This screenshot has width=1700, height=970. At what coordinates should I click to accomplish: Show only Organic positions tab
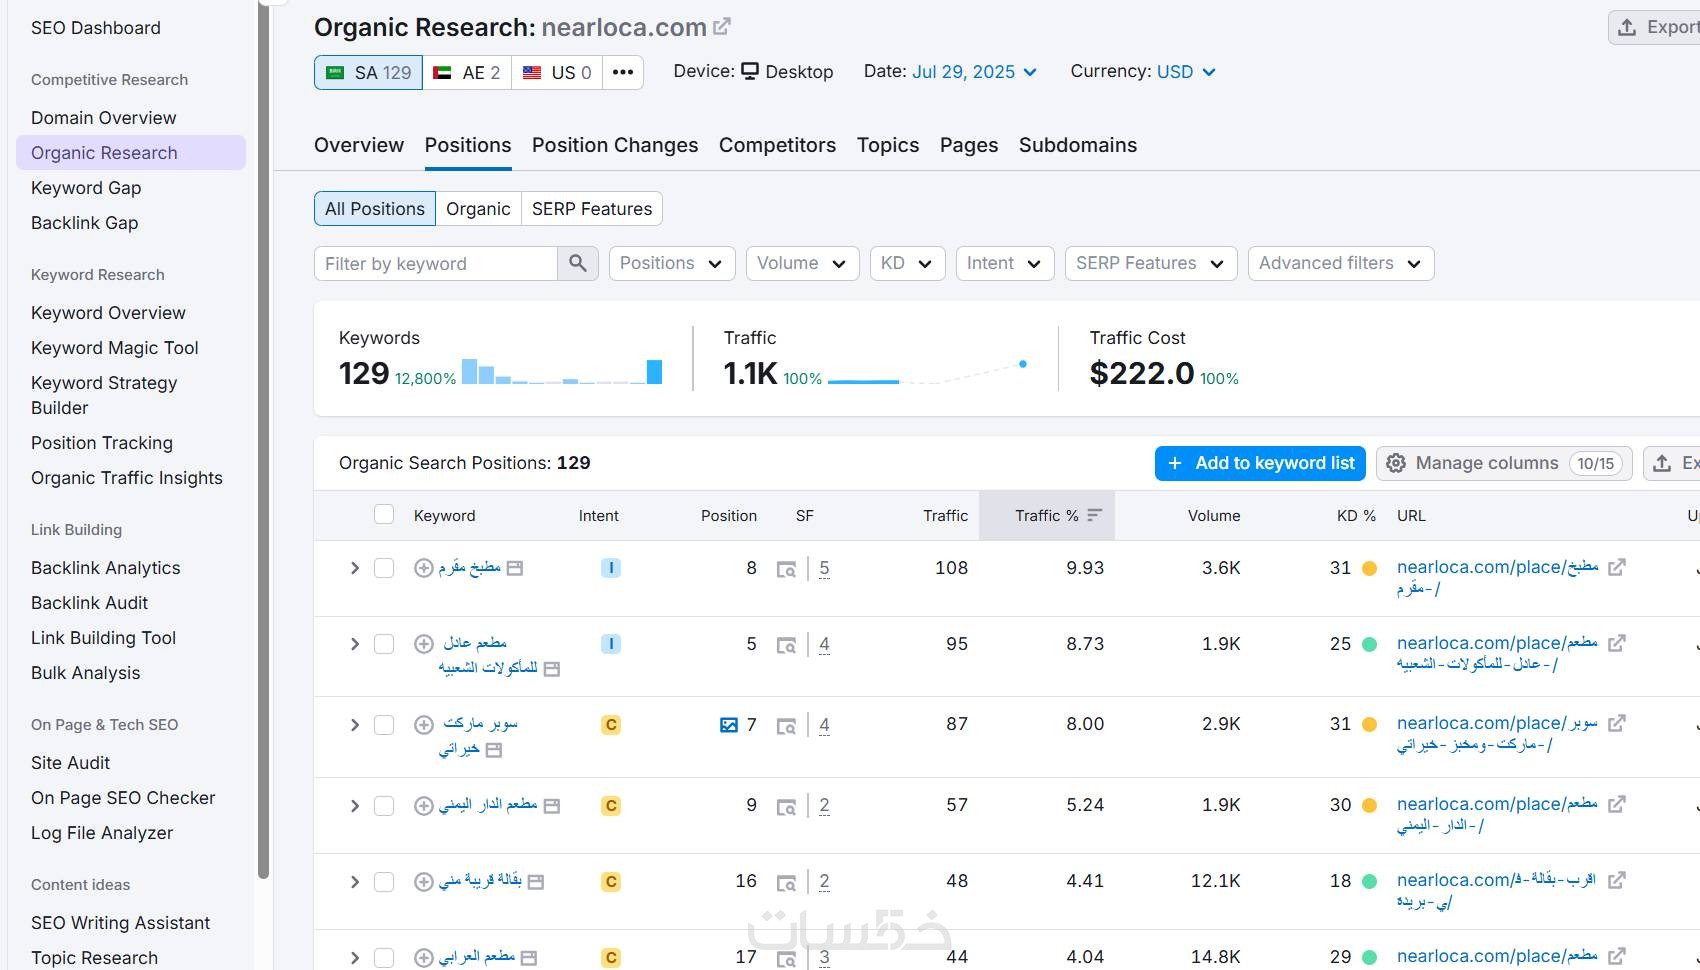point(478,208)
